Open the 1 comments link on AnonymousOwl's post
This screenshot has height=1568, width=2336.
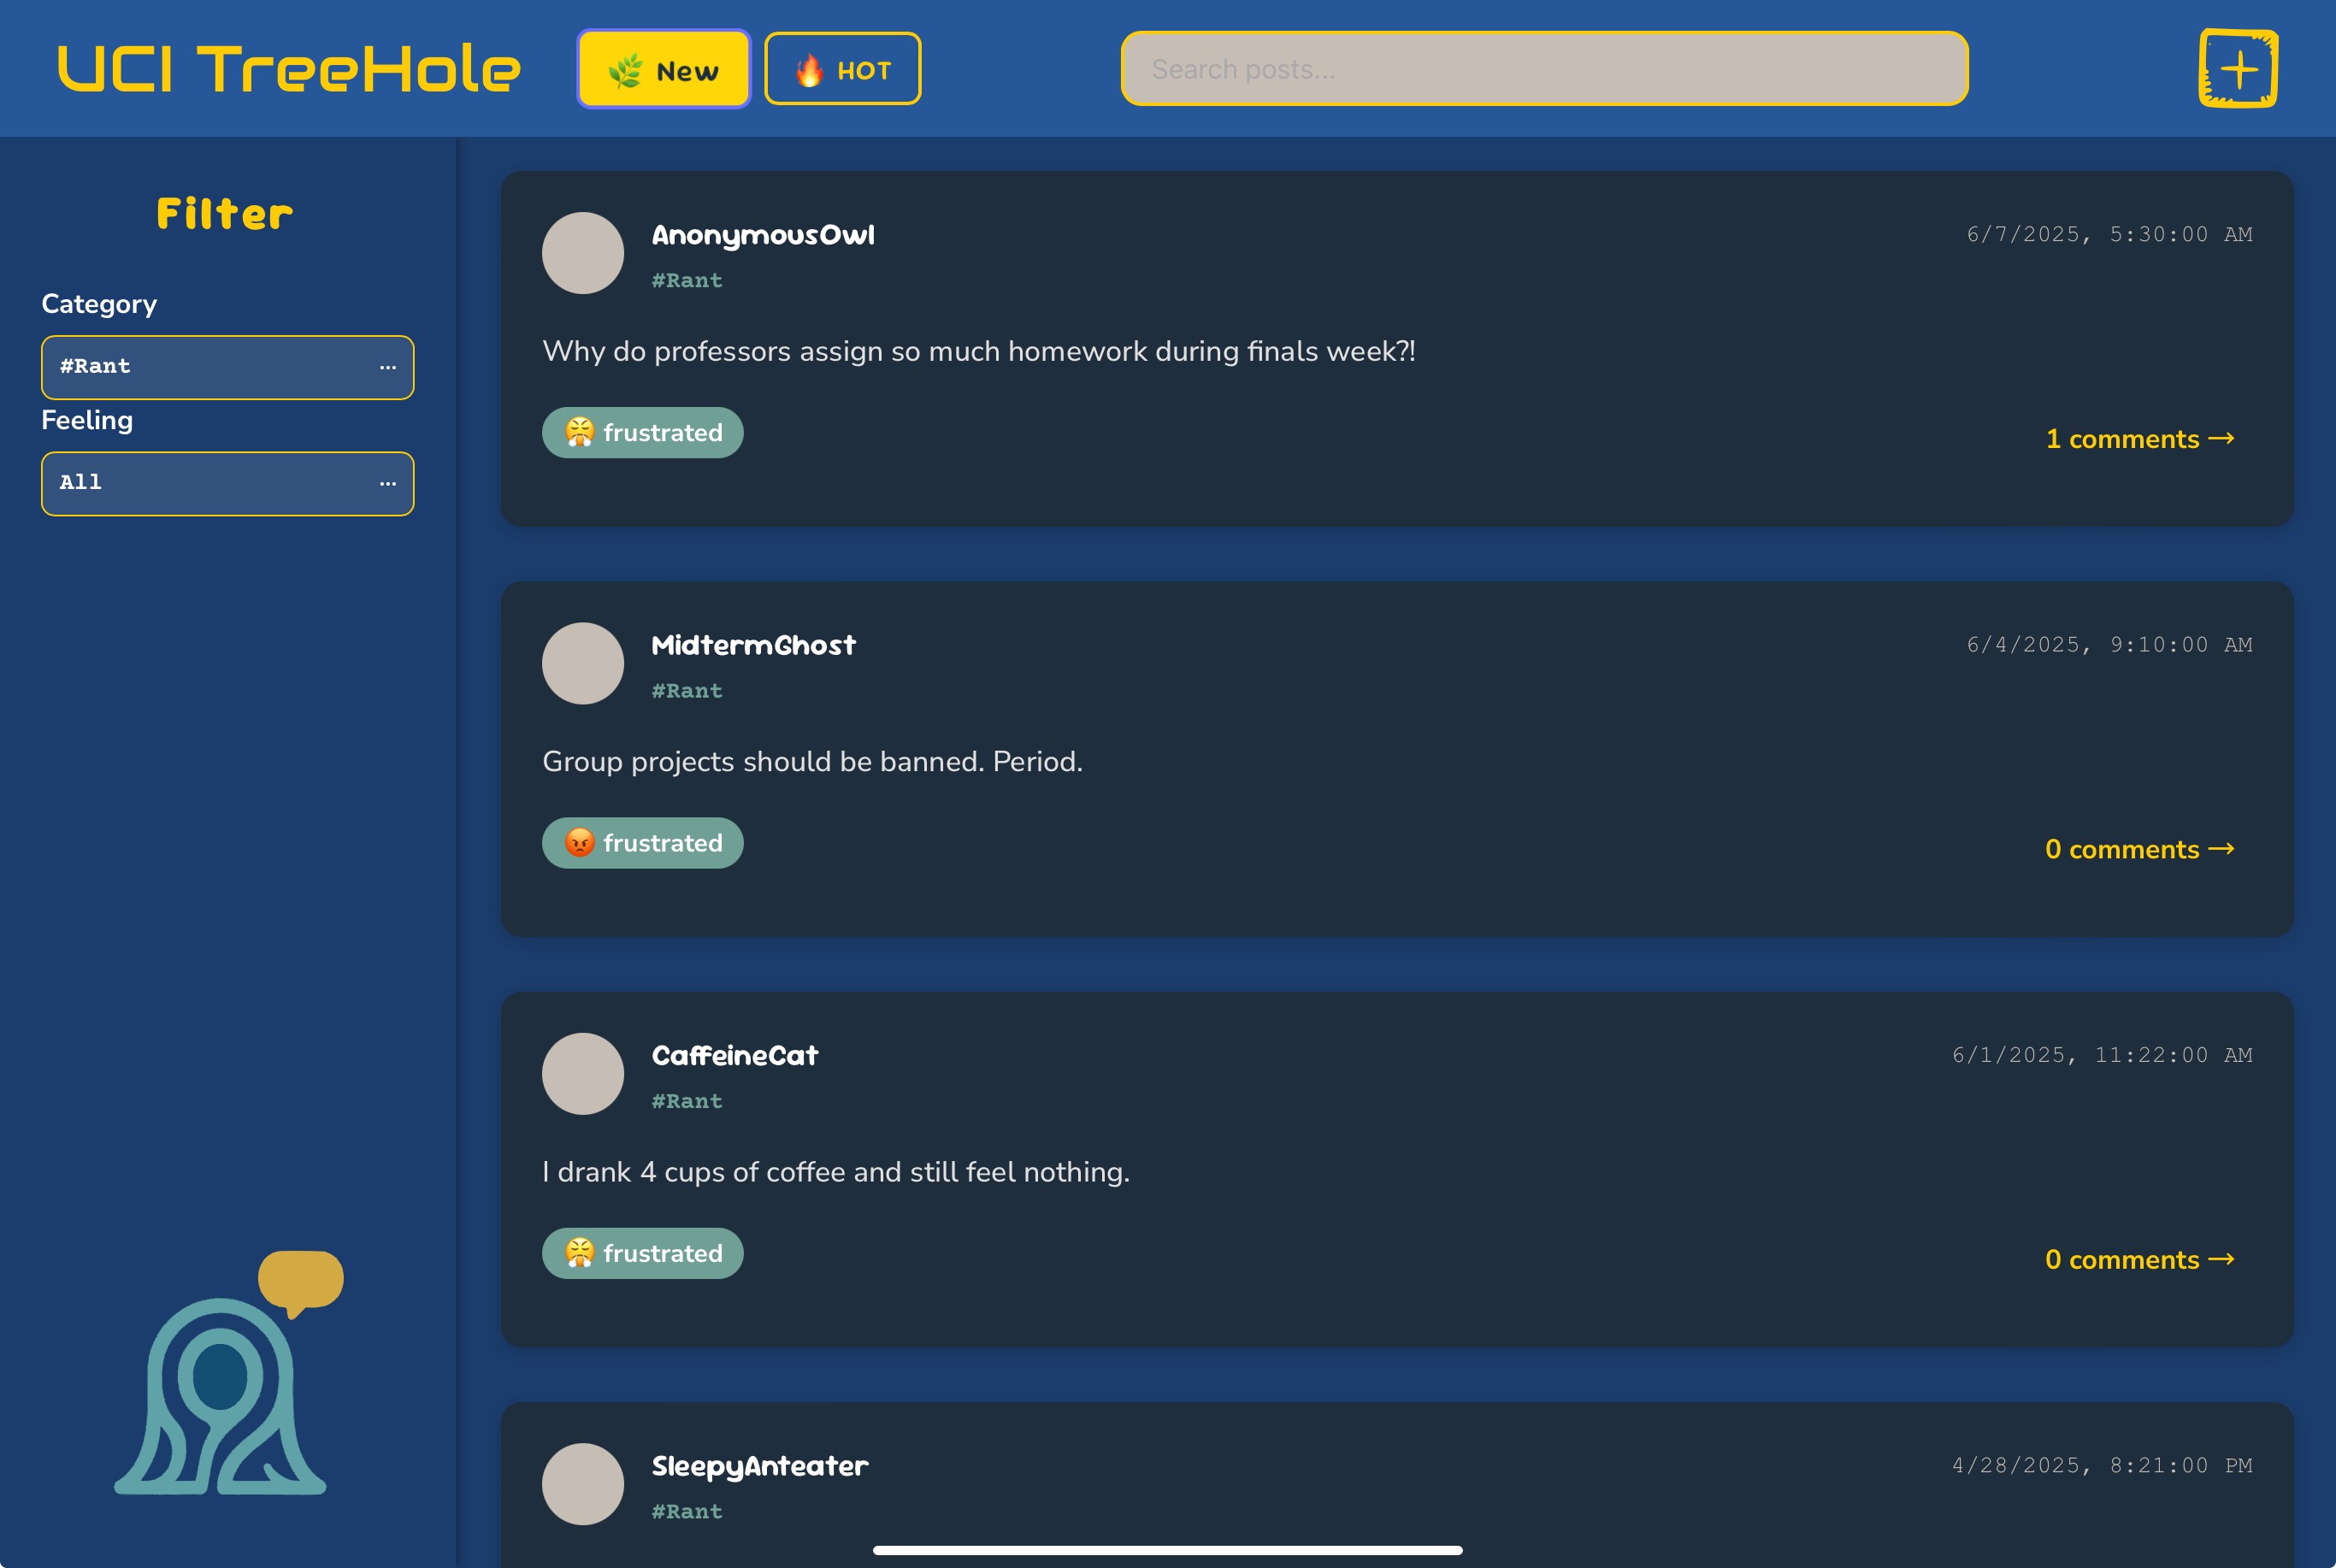click(2140, 439)
